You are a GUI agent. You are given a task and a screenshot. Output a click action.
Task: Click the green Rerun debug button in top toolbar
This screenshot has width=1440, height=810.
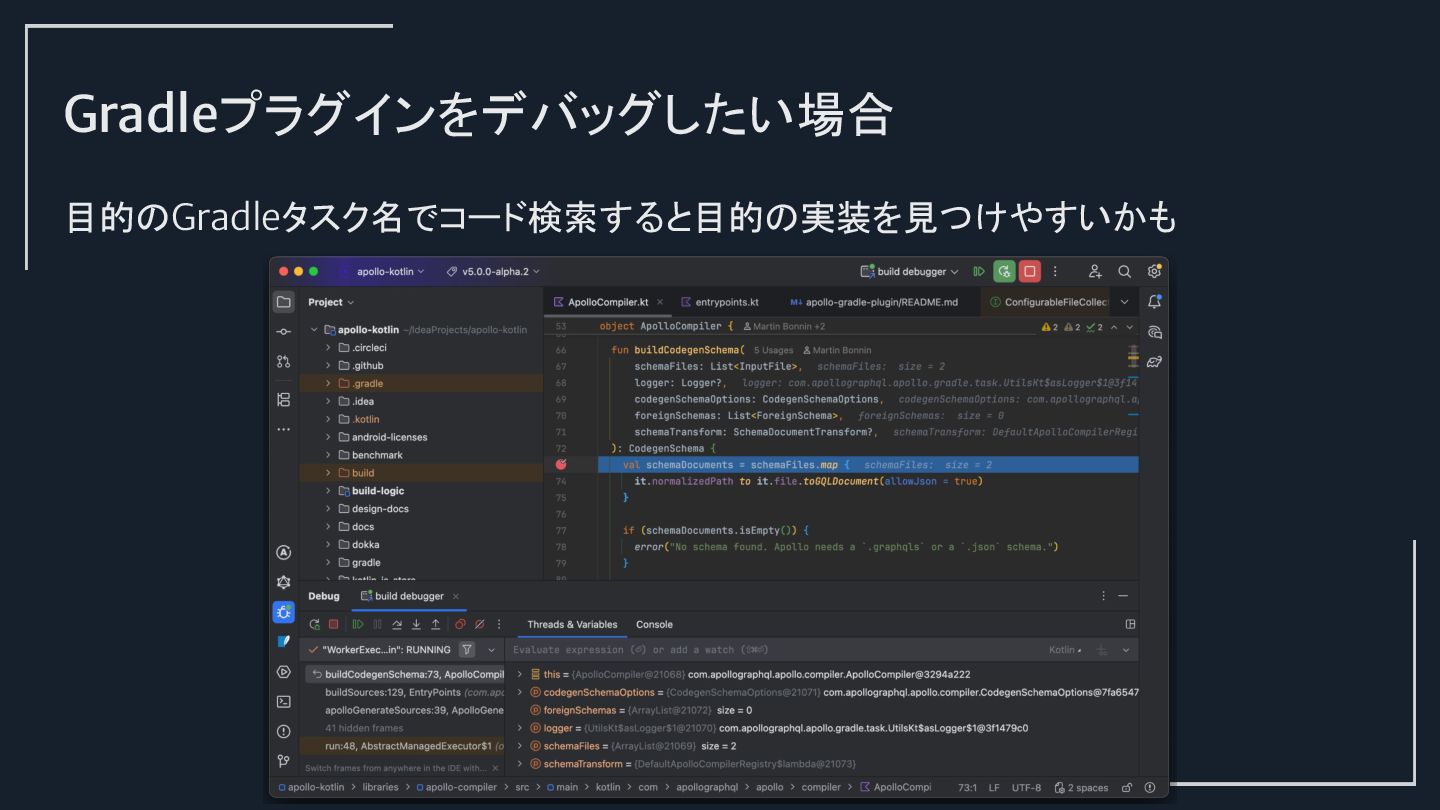1005,272
